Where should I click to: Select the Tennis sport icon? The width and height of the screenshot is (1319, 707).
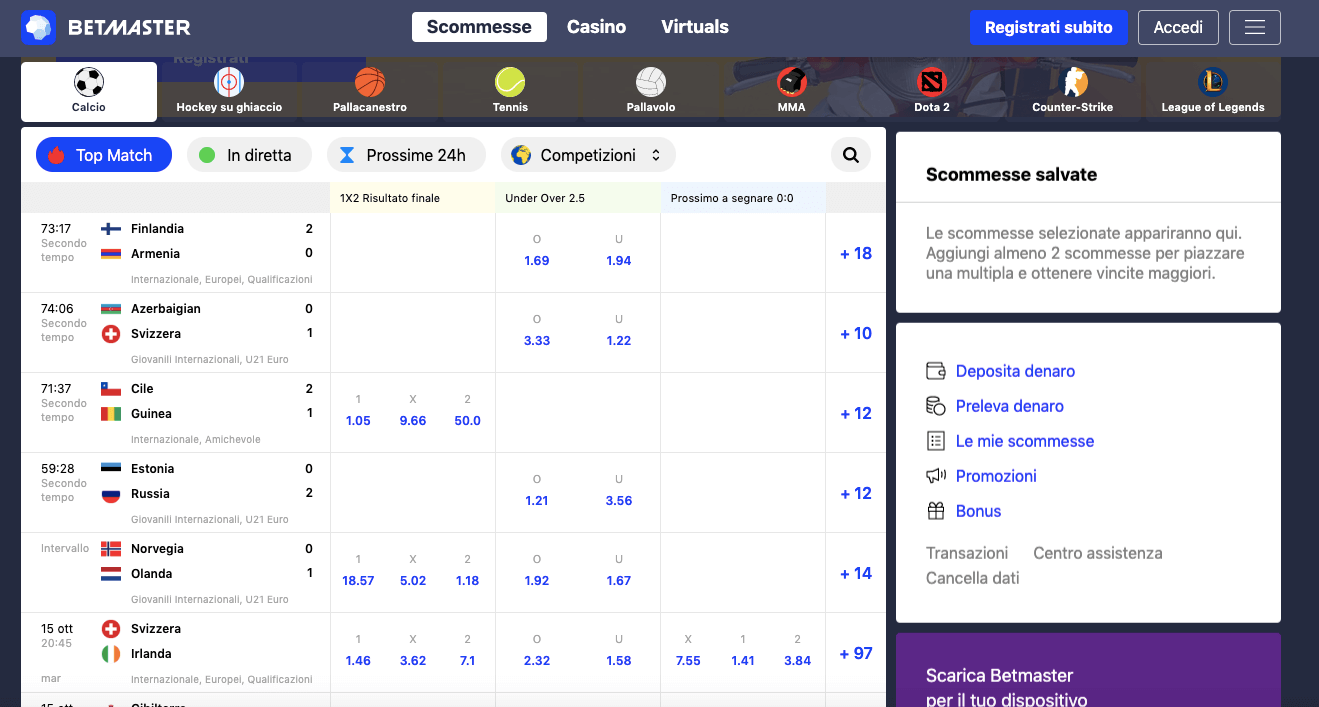click(x=510, y=91)
